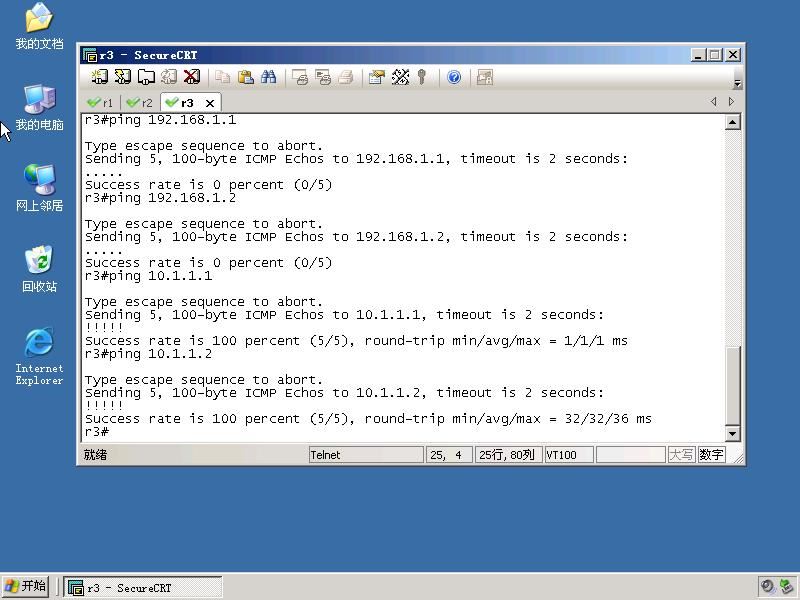Open Session Options toolbar icon
Viewport: 800px width, 600px height.
377,77
